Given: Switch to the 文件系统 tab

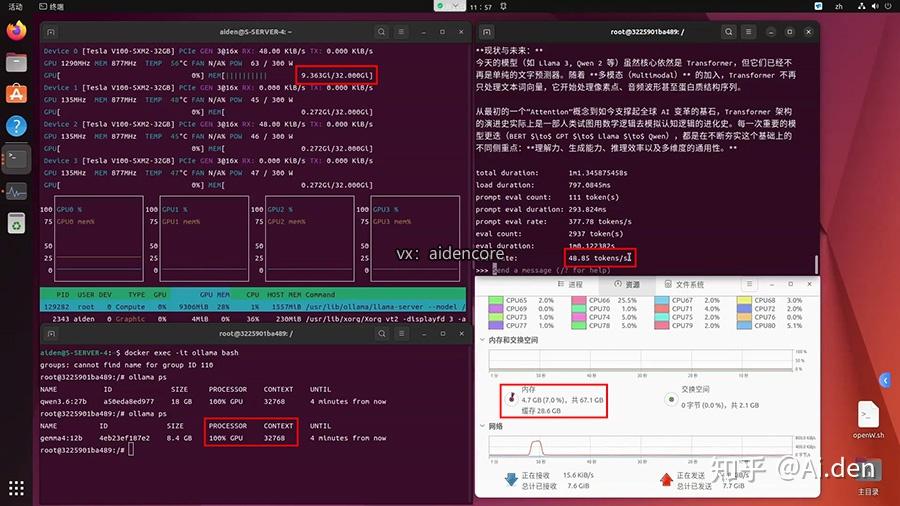Looking at the screenshot, I should 684,285.
